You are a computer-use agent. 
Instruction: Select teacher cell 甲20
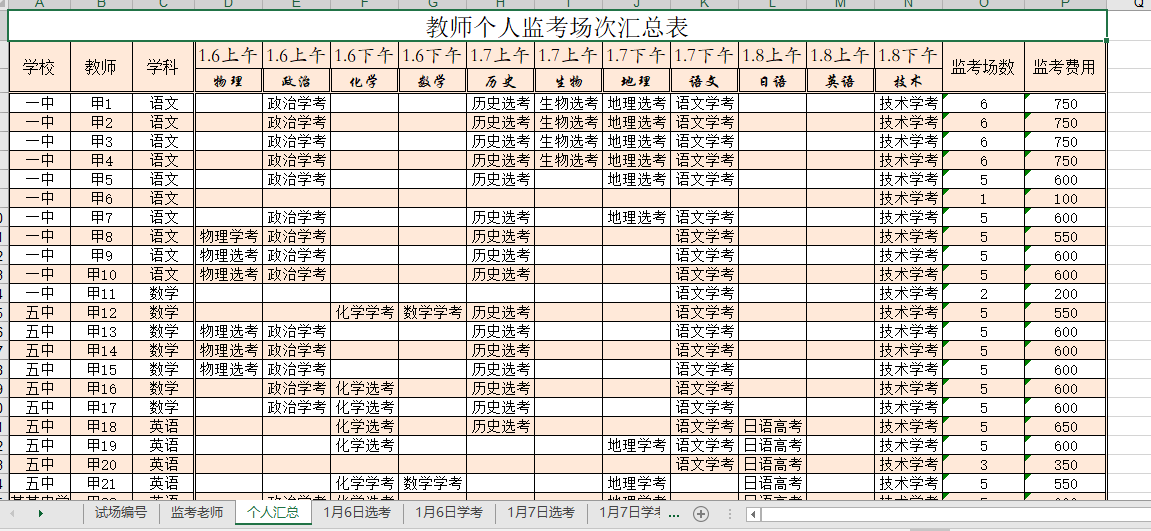(x=101, y=465)
